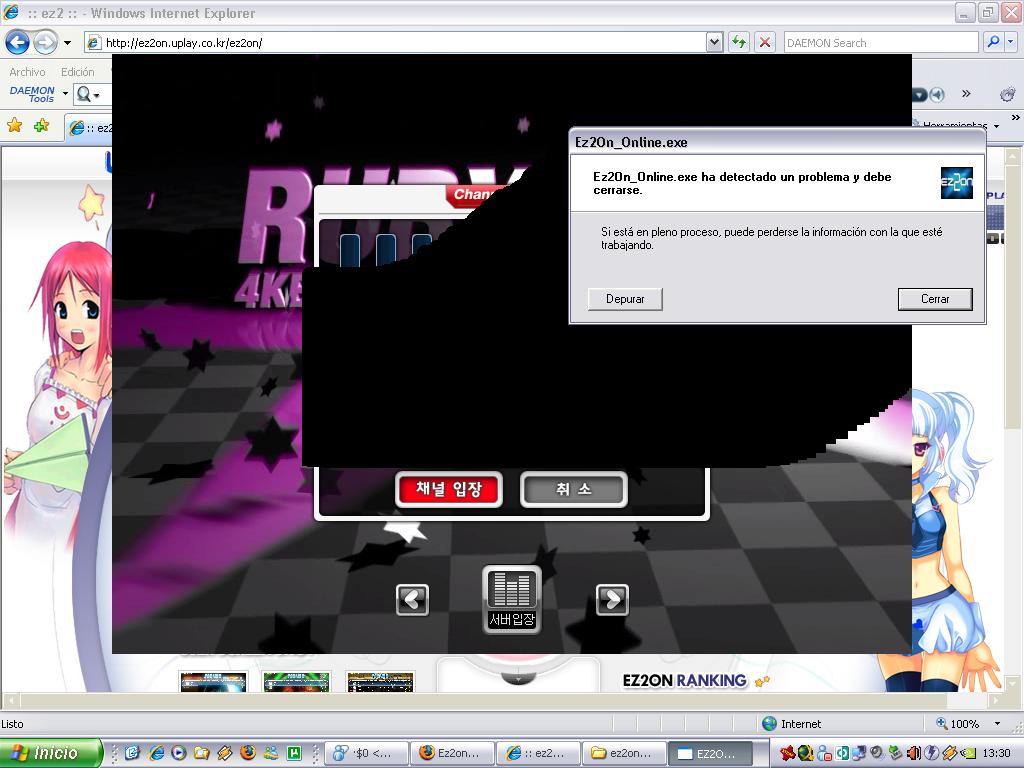Open the Favorites Center star icon
The height and width of the screenshot is (768, 1024).
point(14,125)
